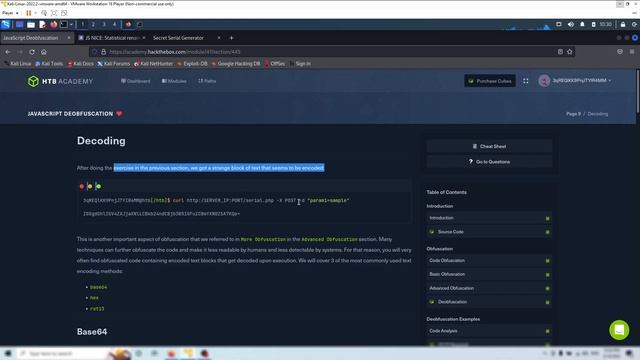Open the Kali Docs bookmark
Screen dimensions: 640x360
(x=80, y=64)
